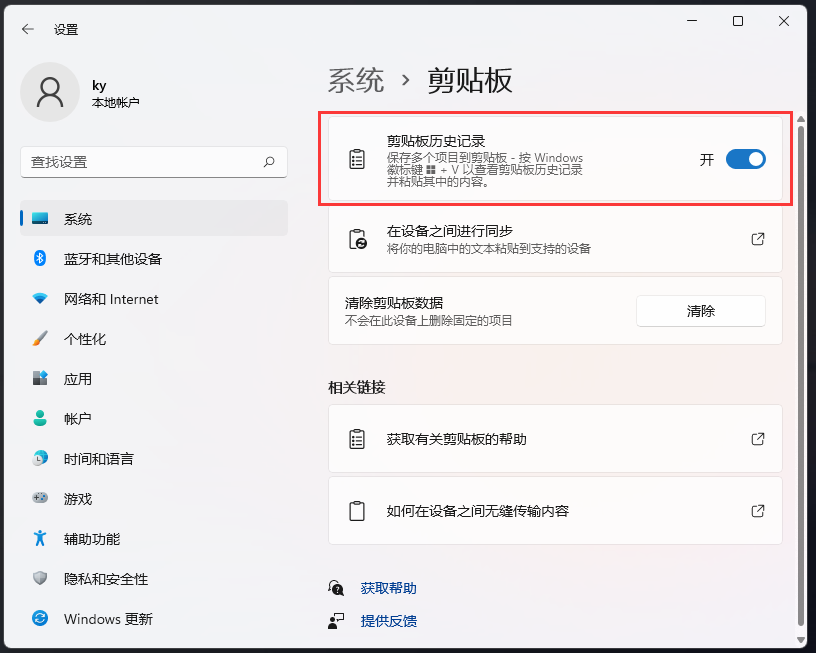The height and width of the screenshot is (653, 816).
Task: Open 网络和 Internet settings
Action: (39, 299)
